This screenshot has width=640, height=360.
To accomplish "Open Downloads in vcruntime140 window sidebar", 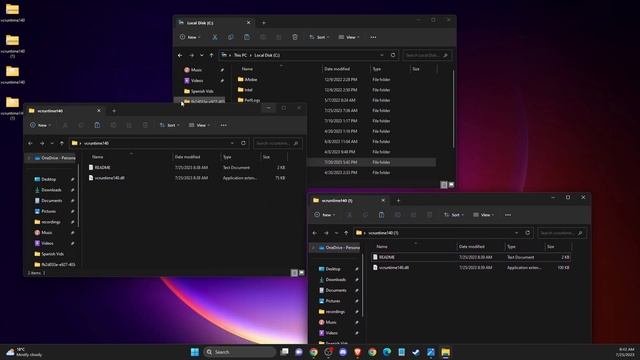I will tap(51, 190).
